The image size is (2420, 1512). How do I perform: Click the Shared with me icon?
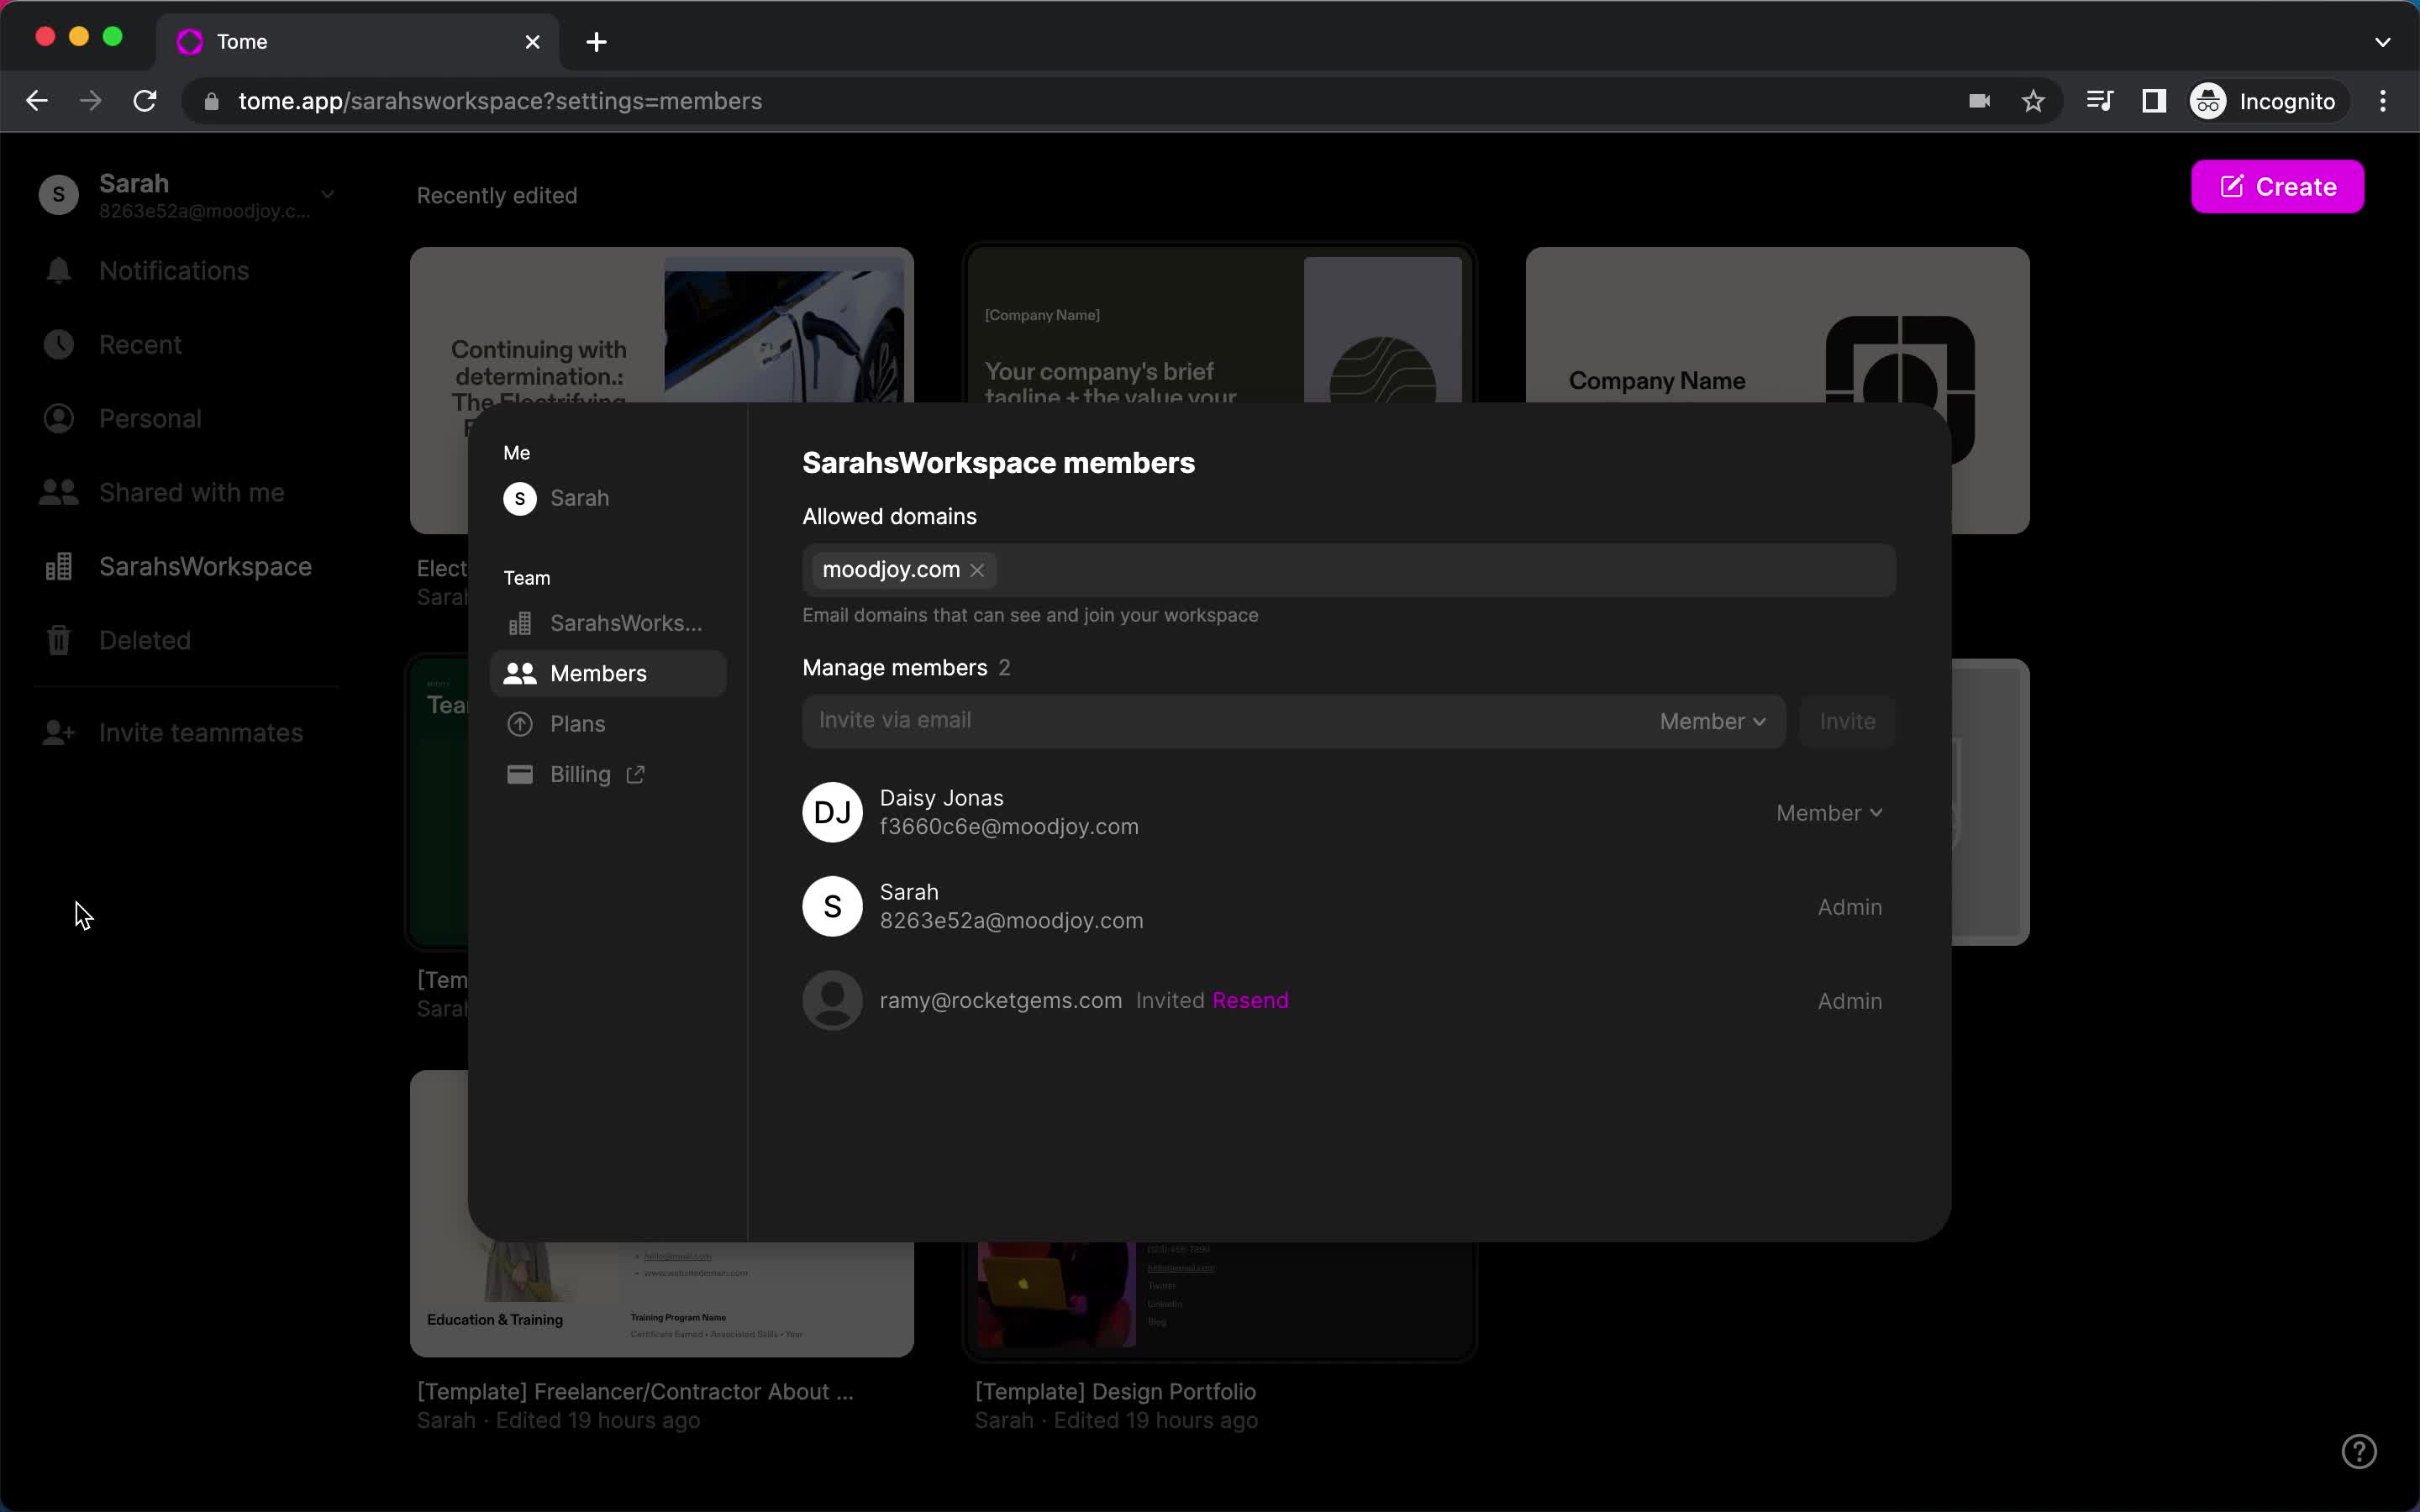coord(57,491)
